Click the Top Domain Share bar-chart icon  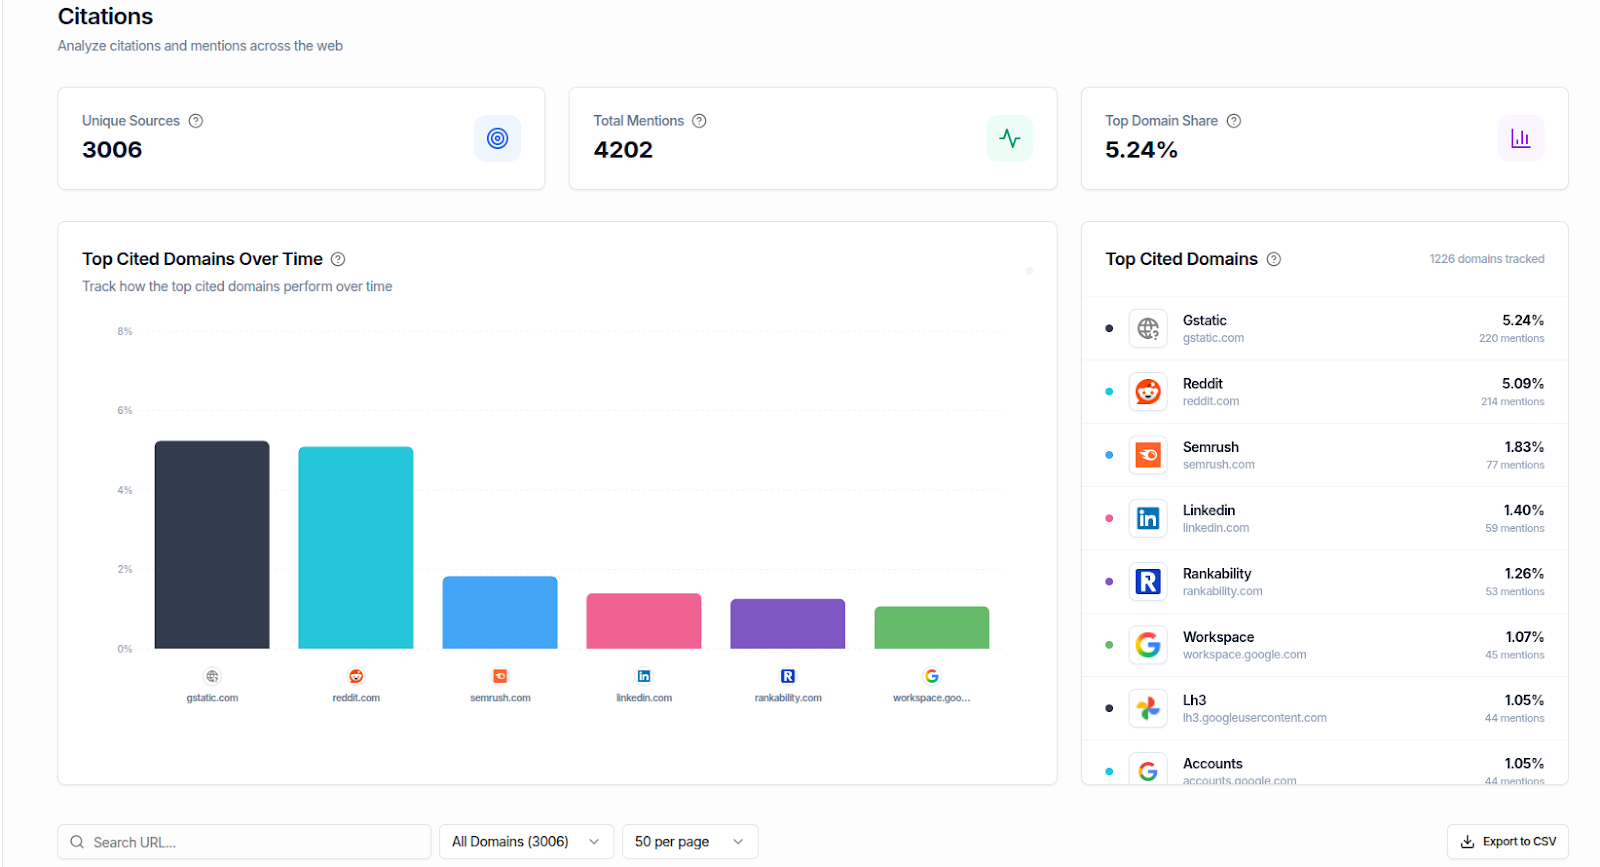[x=1520, y=138]
